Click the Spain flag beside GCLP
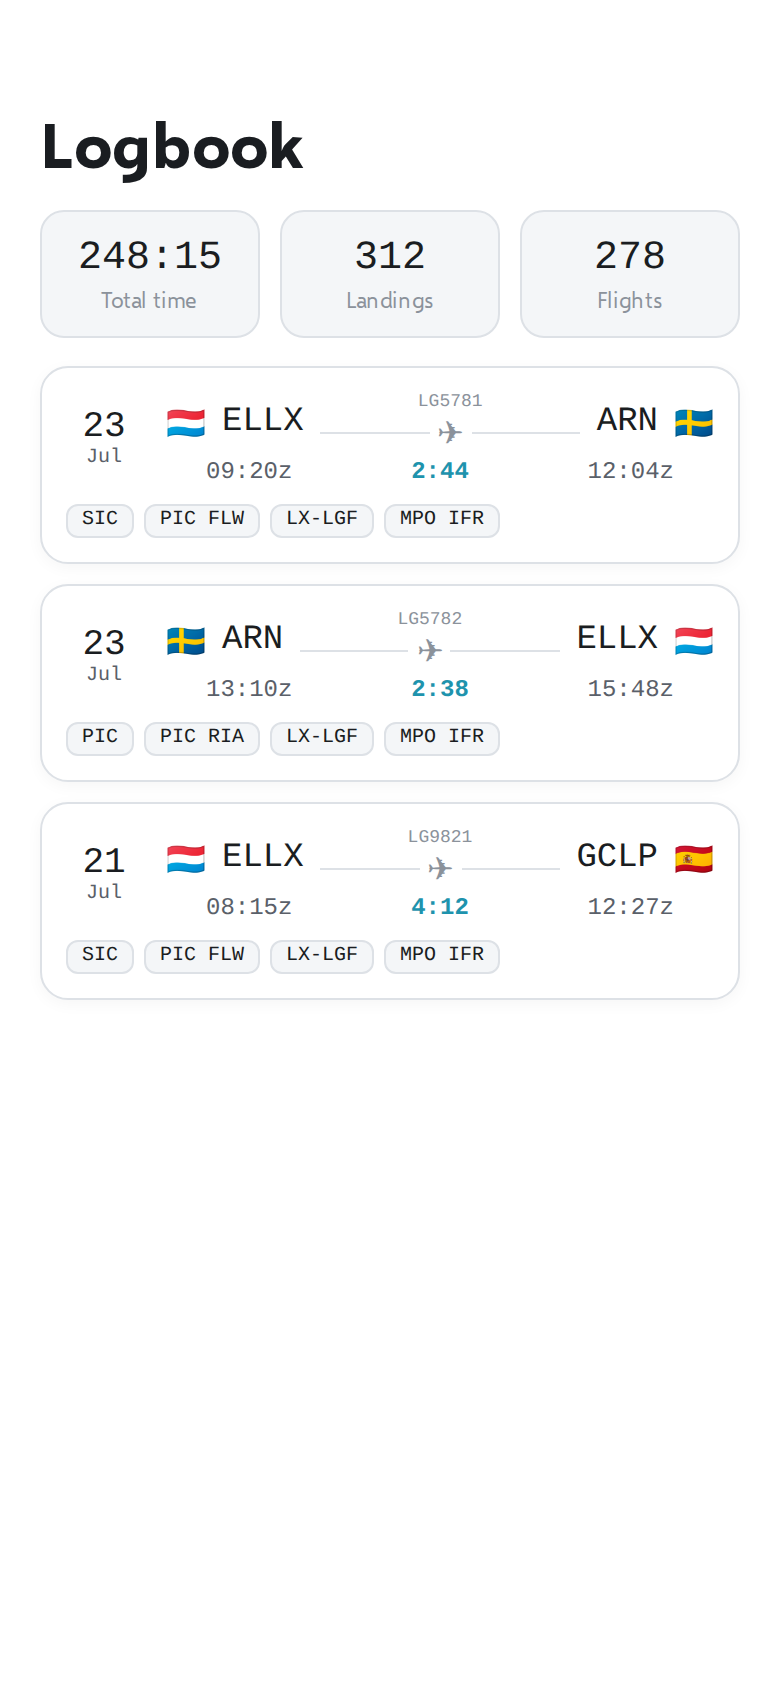This screenshot has width=780, height=1688. point(694,859)
